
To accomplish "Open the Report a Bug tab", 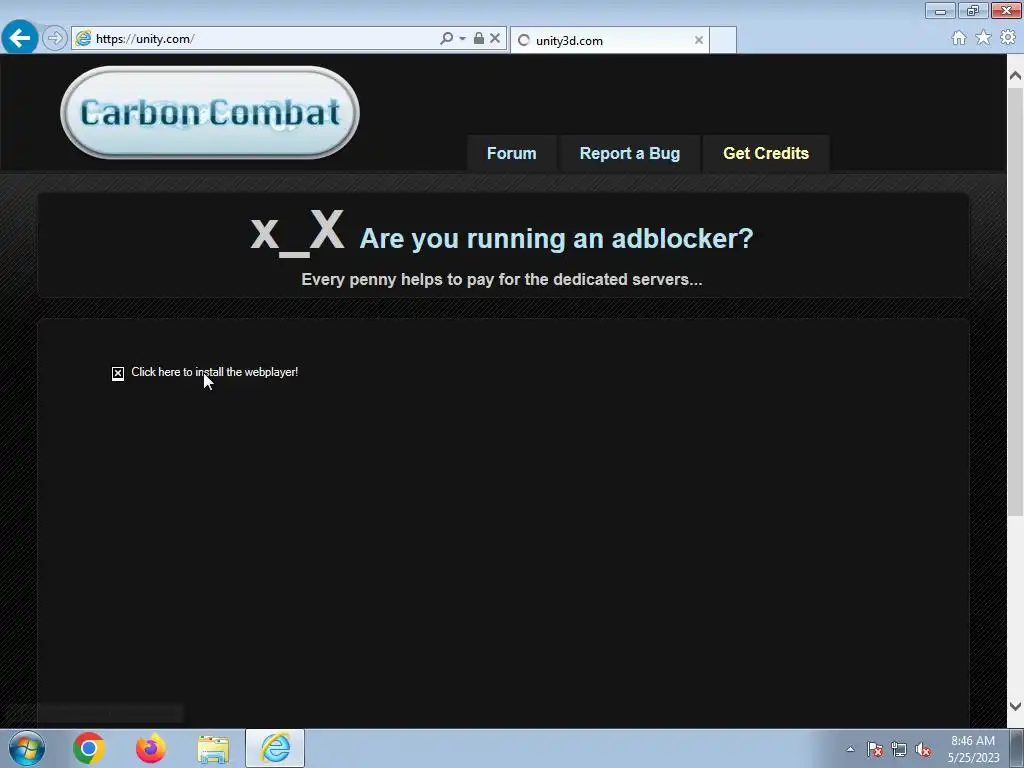I will 630,153.
